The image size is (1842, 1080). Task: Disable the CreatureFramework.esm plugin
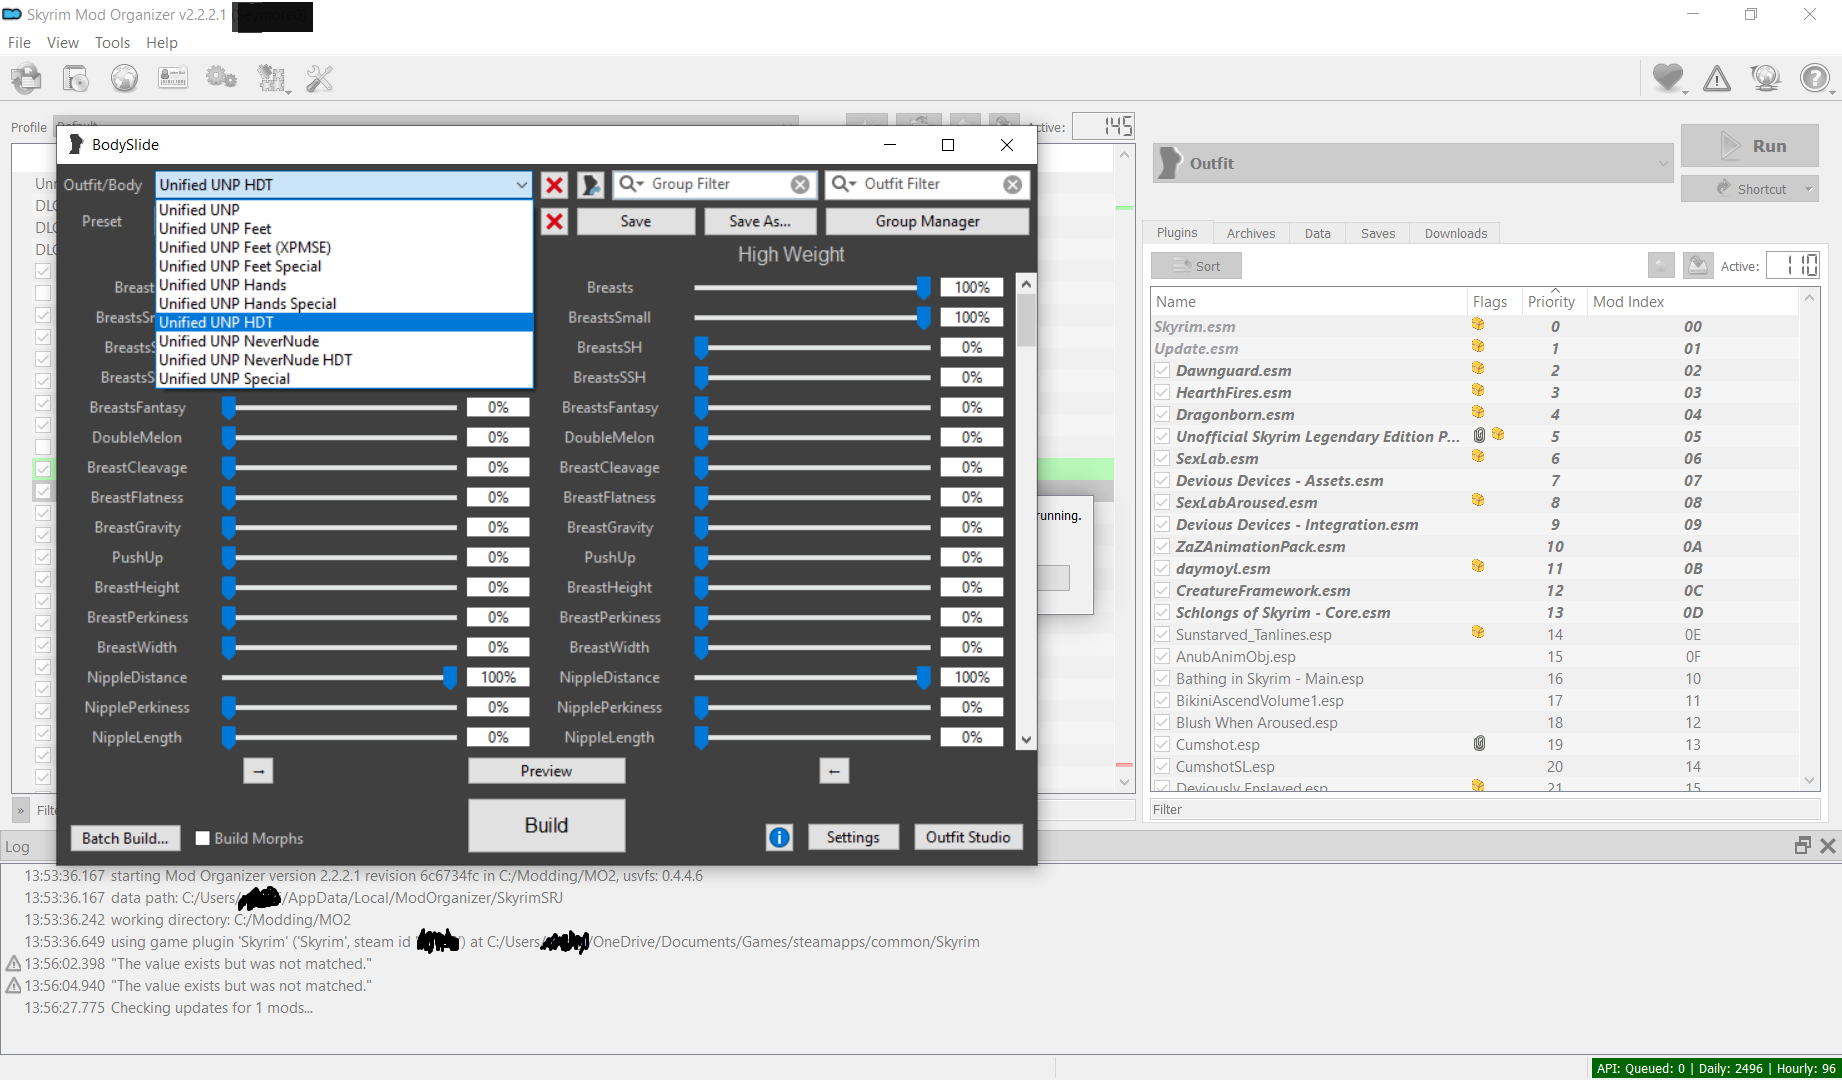pos(1162,590)
